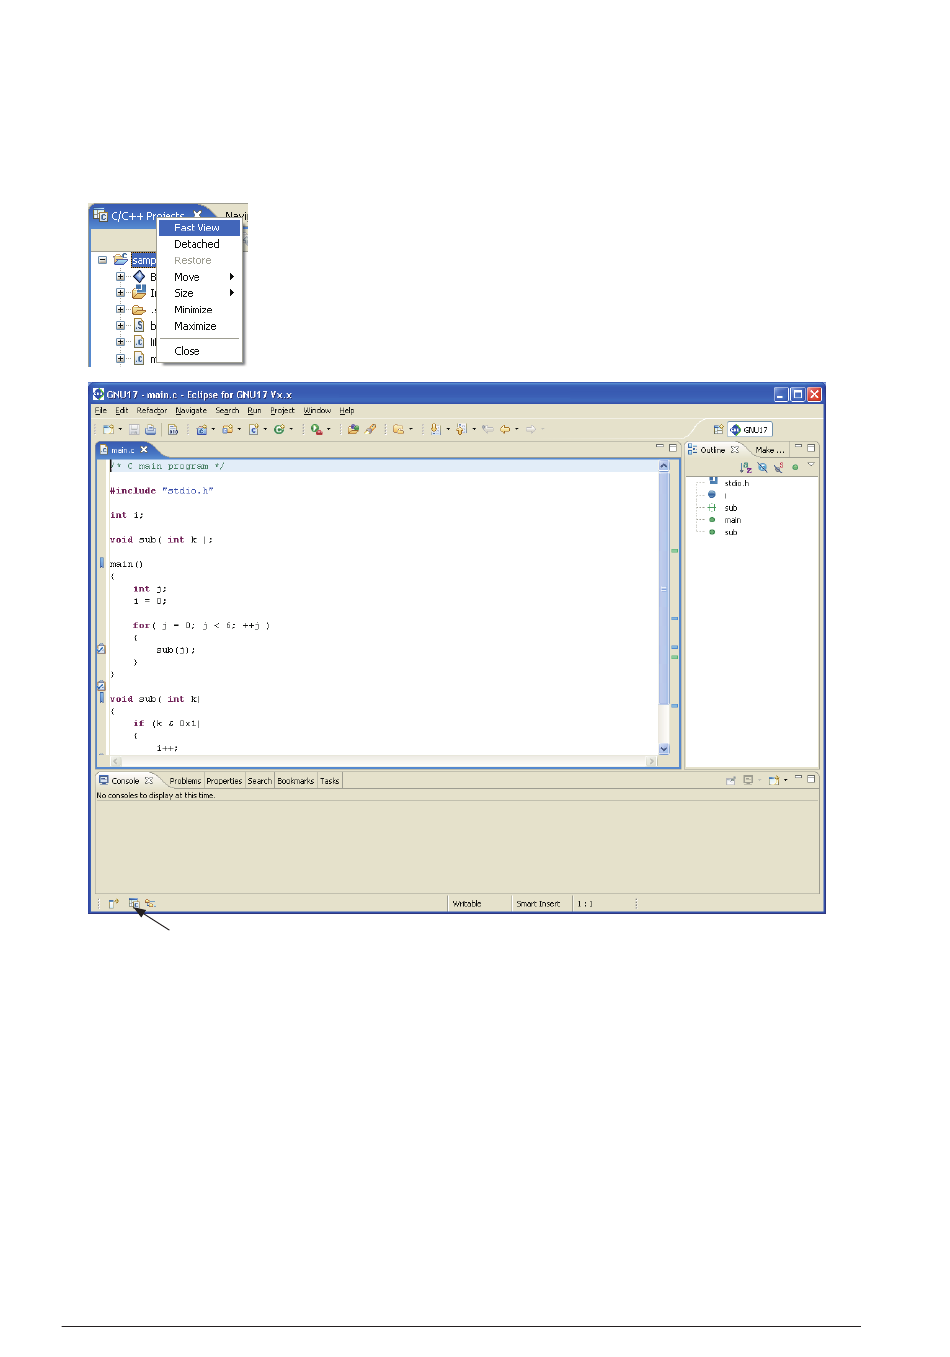The image size is (950, 1357).
Task: Select the GNU17 perspective button
Action: [x=750, y=430]
